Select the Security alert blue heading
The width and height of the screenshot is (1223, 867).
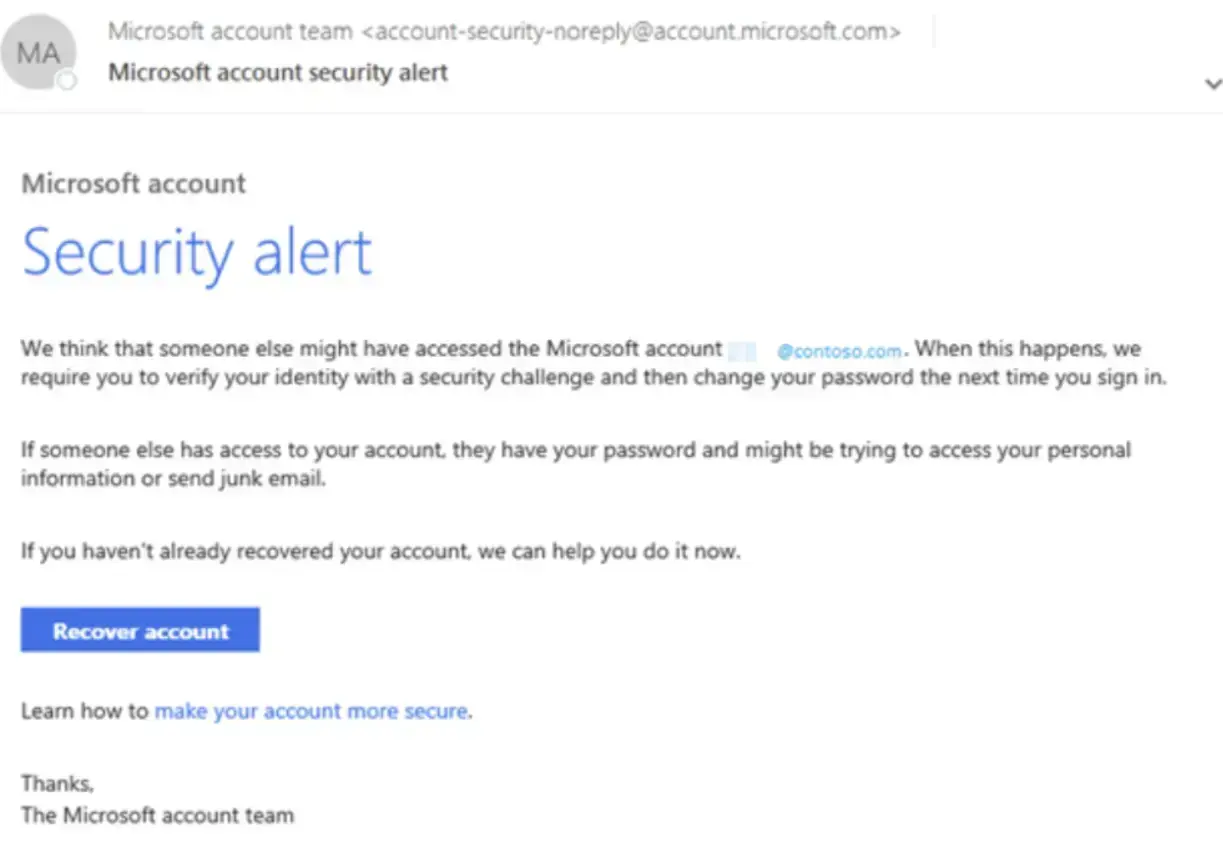[196, 252]
